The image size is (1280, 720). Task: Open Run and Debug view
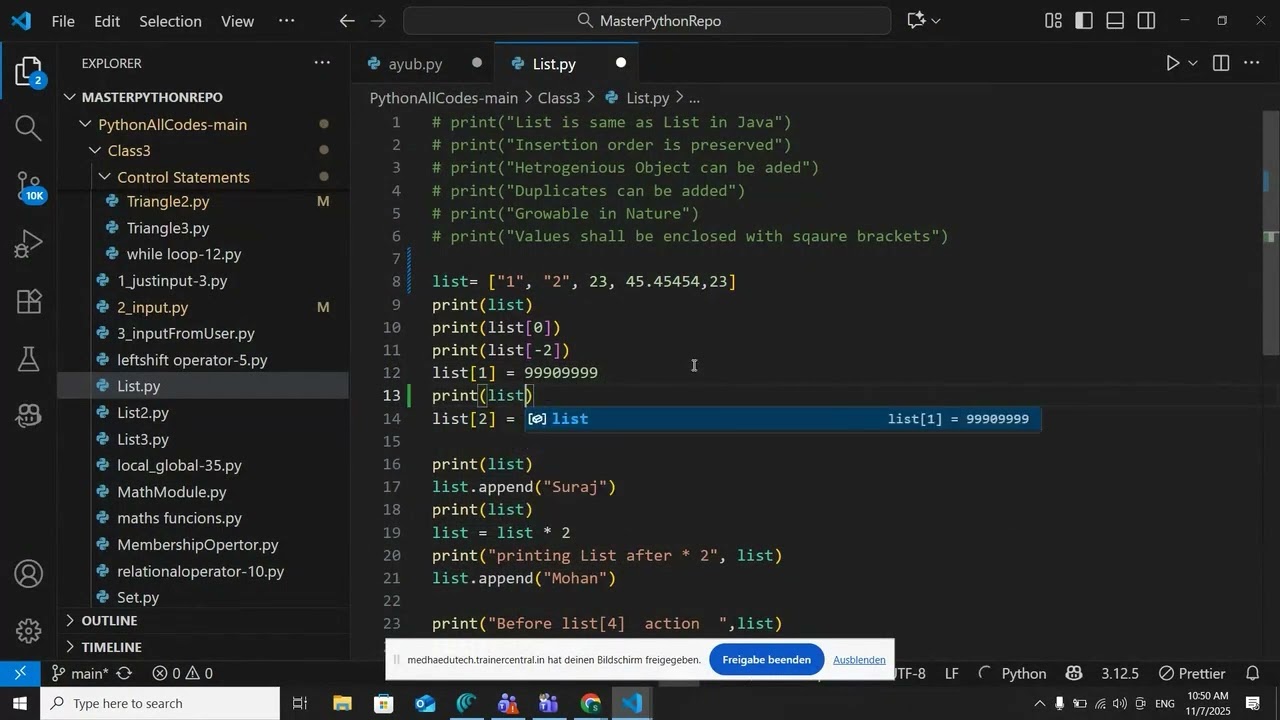point(28,243)
